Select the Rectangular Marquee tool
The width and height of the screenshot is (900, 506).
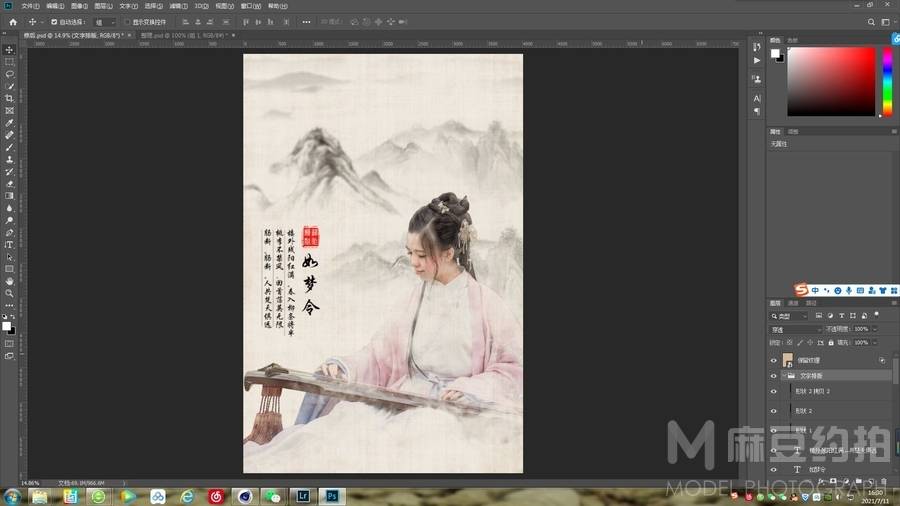pyautogui.click(x=9, y=61)
